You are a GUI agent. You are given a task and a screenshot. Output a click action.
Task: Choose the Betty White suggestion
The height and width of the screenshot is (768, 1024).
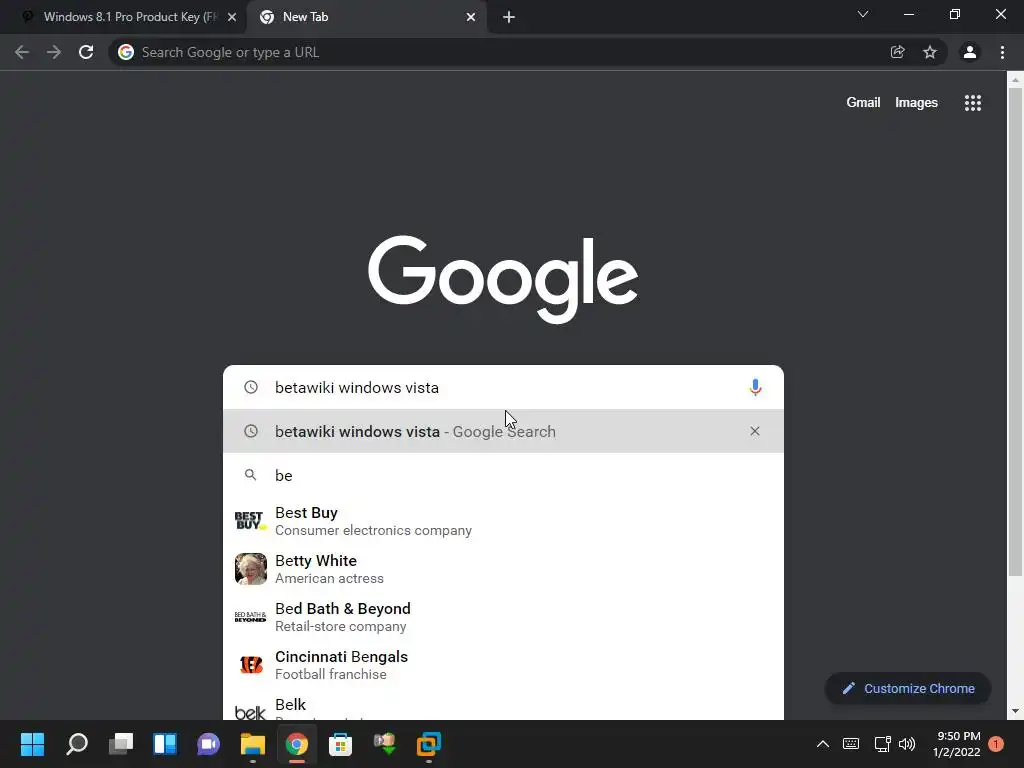coord(503,569)
